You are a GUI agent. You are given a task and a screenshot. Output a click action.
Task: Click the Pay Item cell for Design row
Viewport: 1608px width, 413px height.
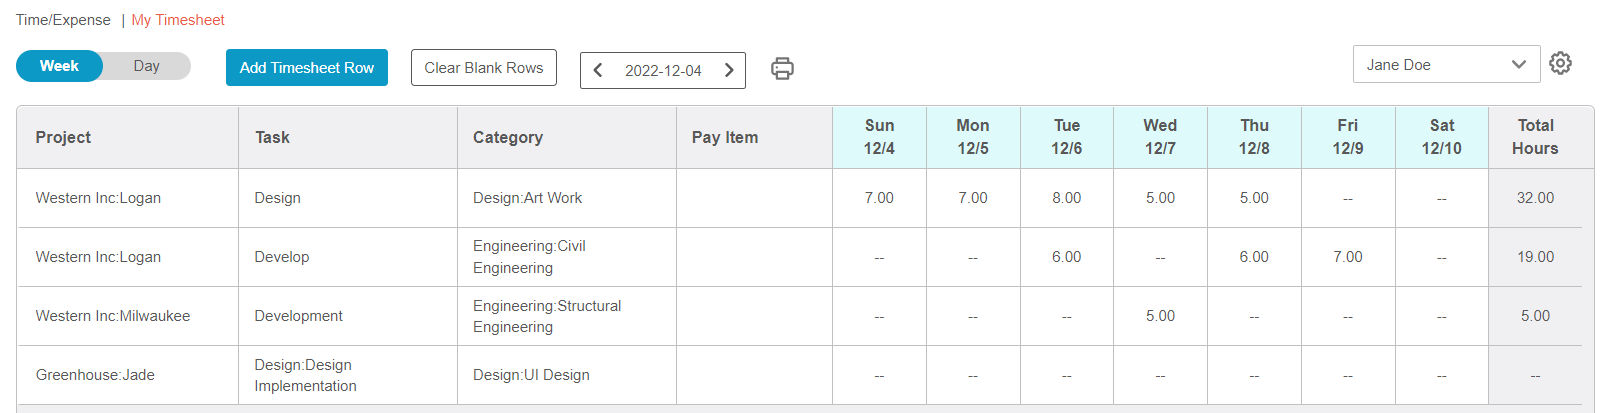pos(754,198)
